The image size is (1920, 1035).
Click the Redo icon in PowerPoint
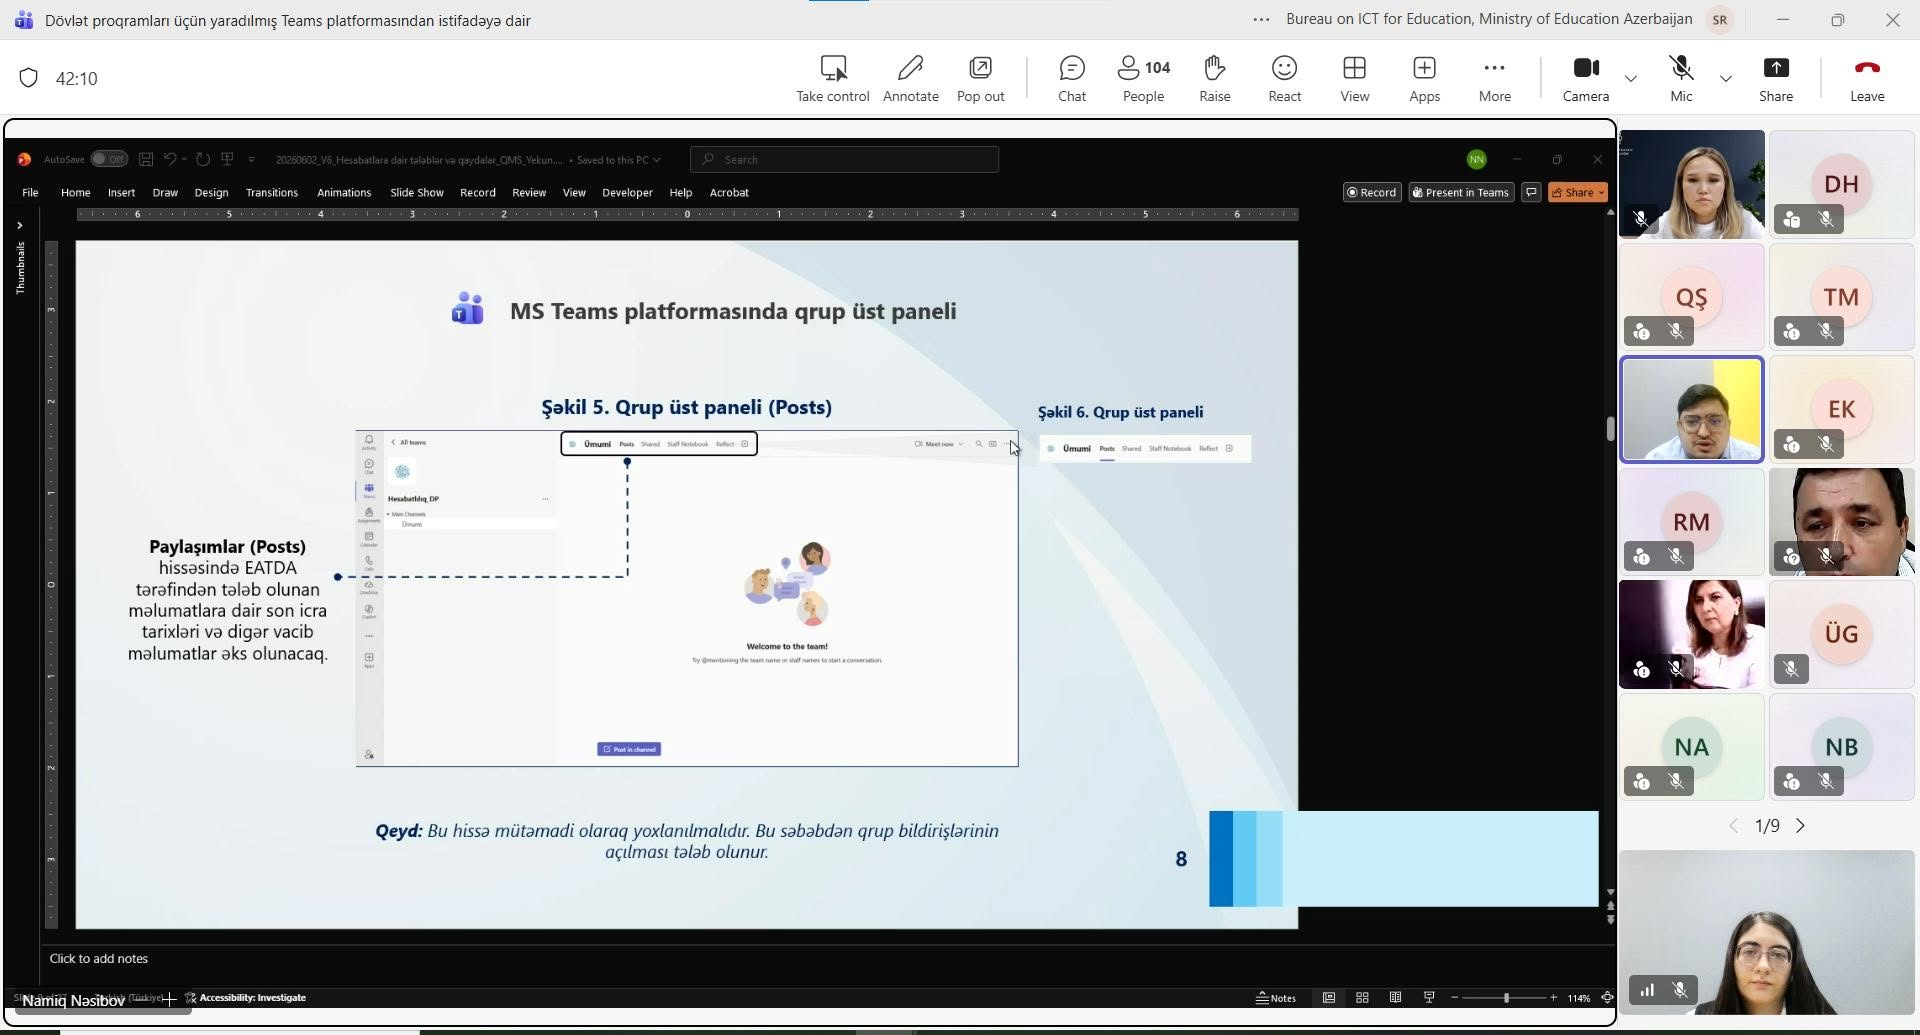[203, 159]
